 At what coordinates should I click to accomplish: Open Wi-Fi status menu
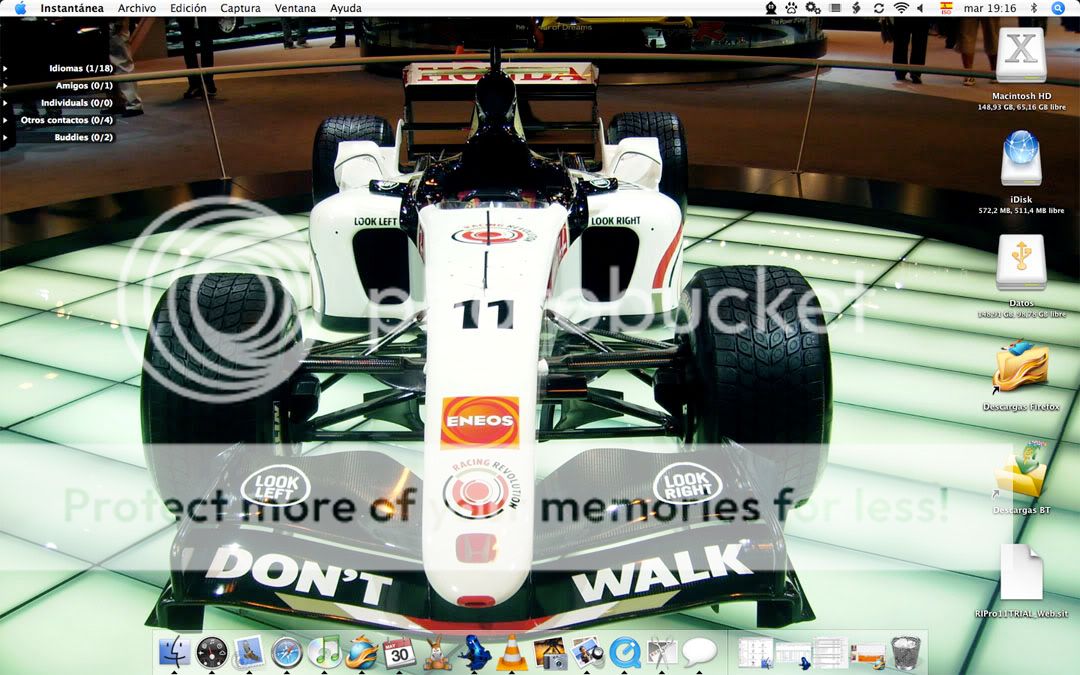(x=901, y=8)
